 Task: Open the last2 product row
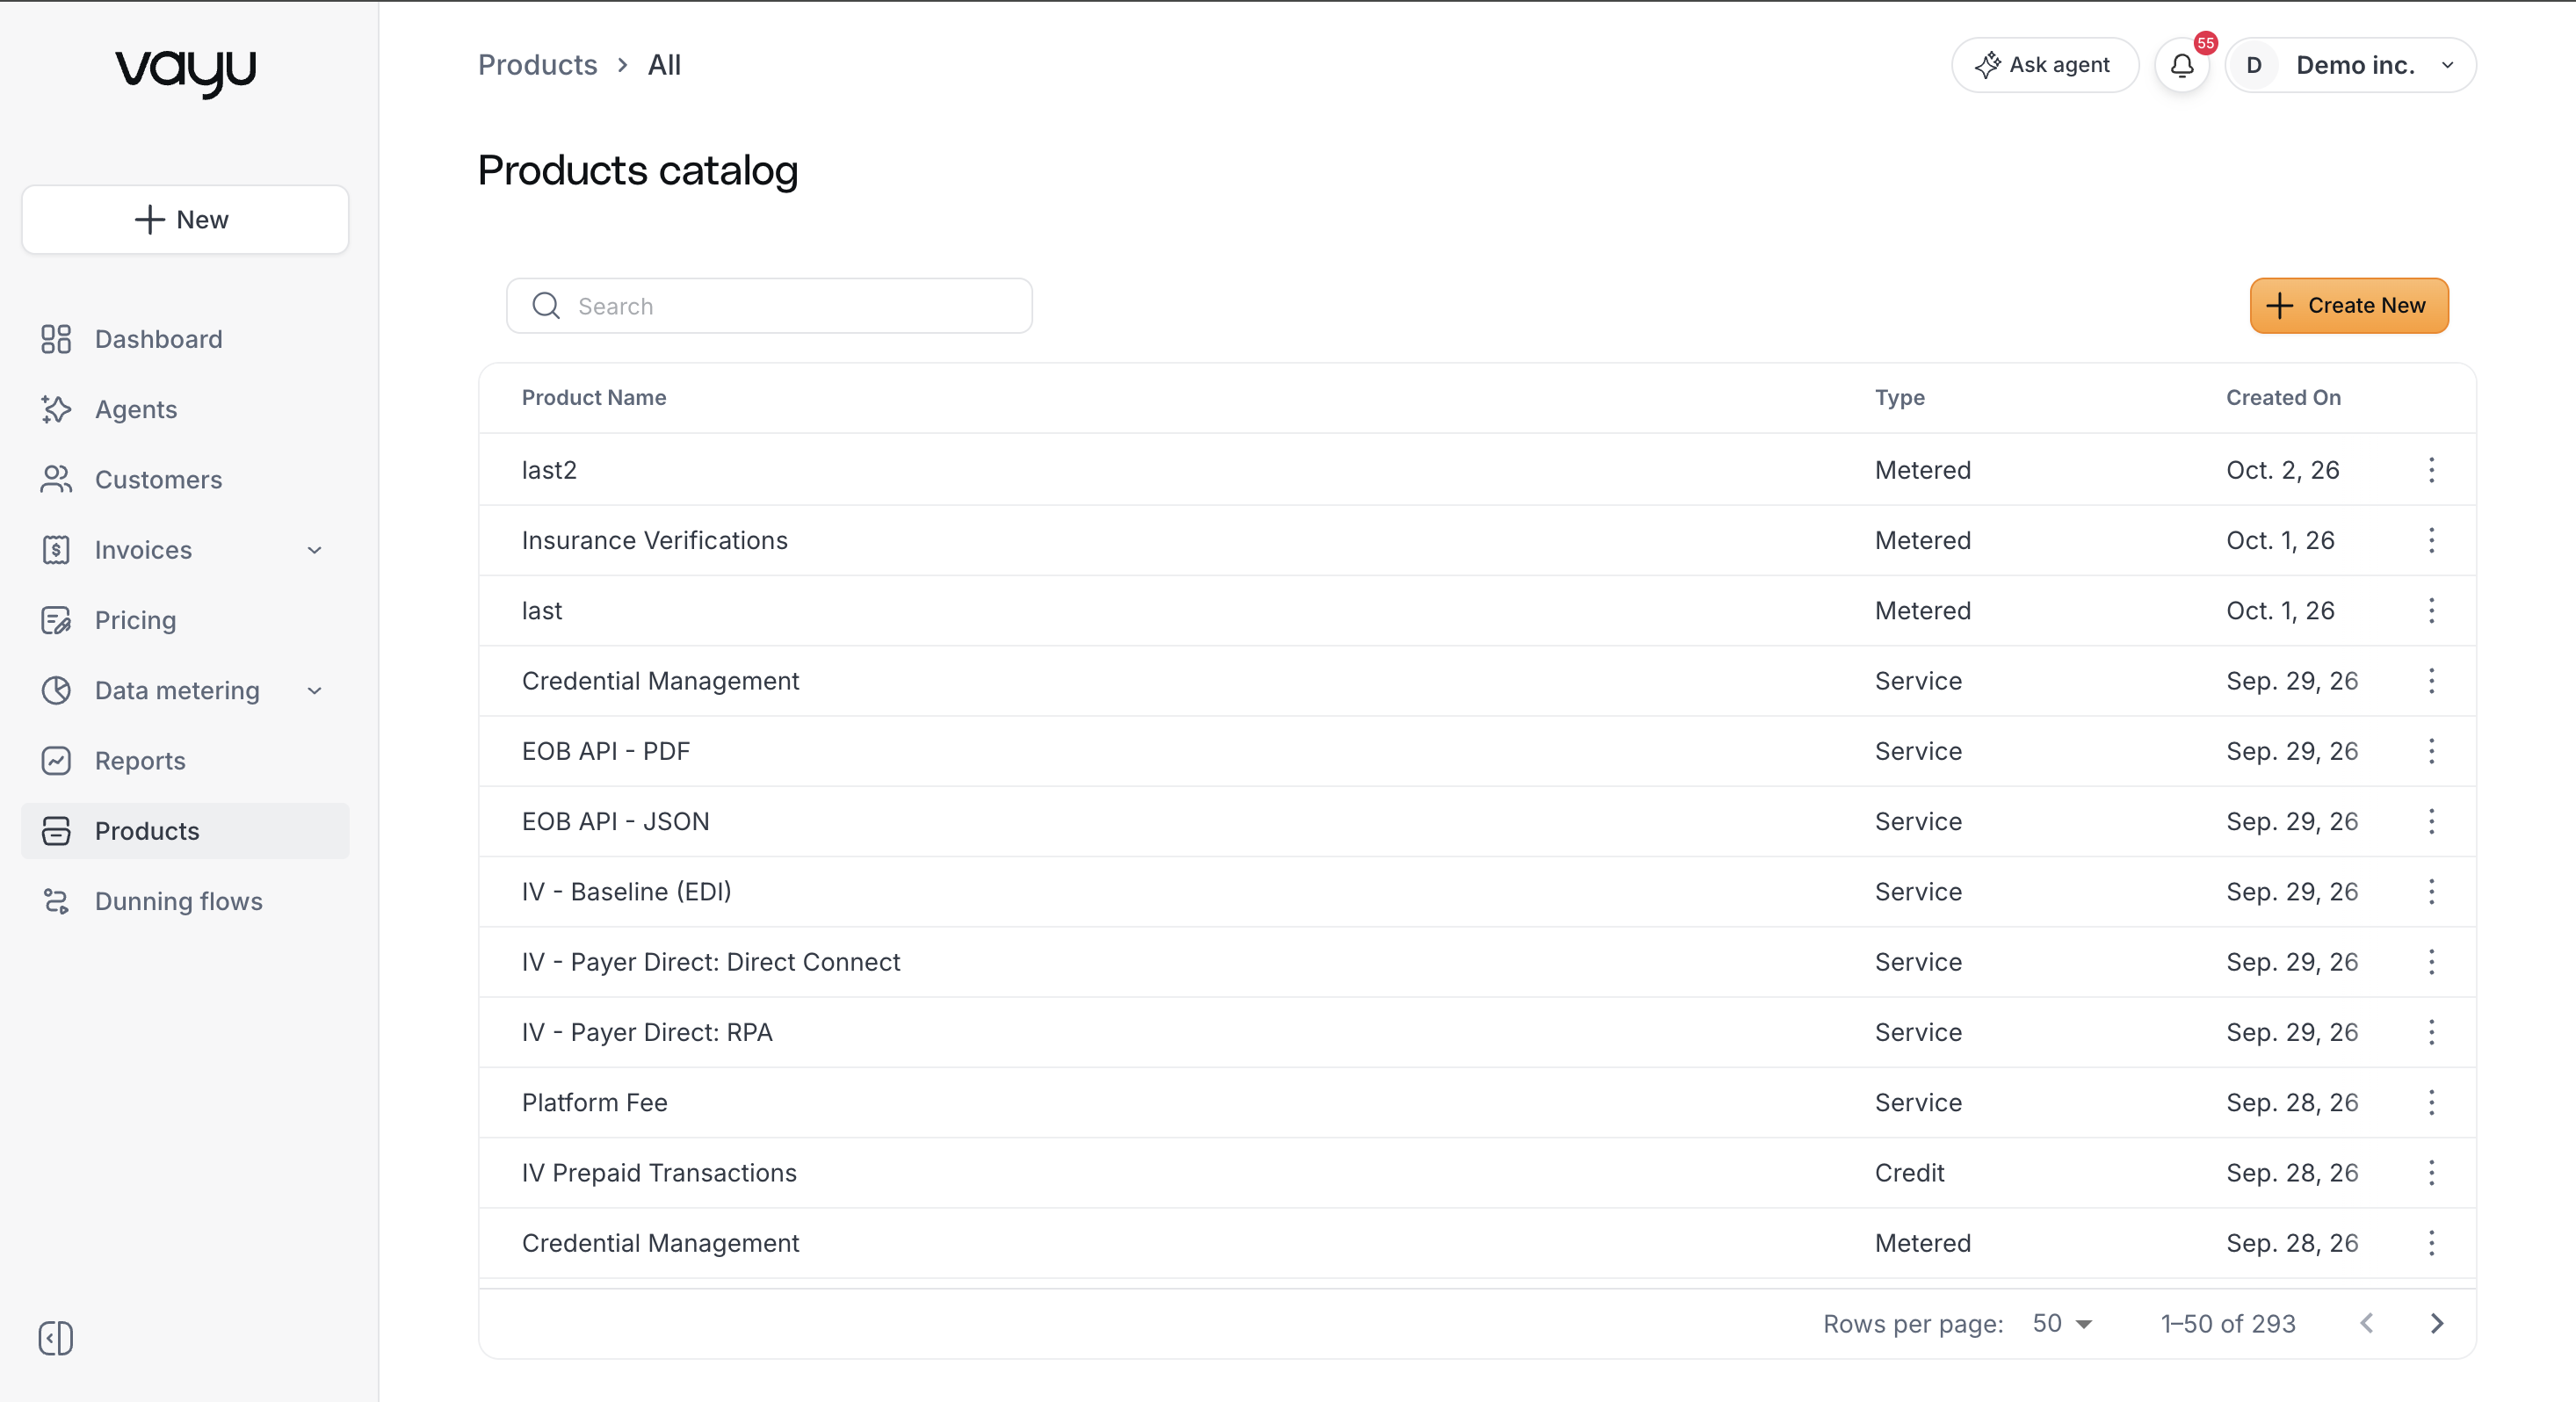pyautogui.click(x=1476, y=470)
